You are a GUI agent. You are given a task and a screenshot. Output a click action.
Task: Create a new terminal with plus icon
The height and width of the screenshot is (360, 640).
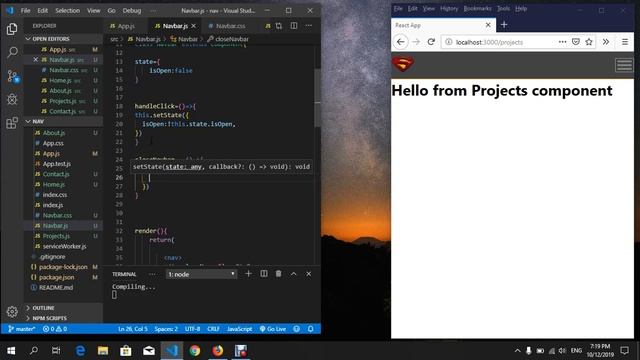pos(248,274)
